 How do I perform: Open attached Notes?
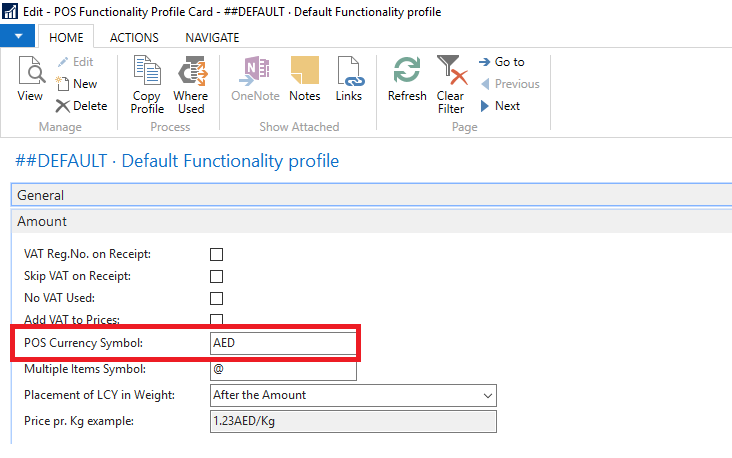[305, 78]
